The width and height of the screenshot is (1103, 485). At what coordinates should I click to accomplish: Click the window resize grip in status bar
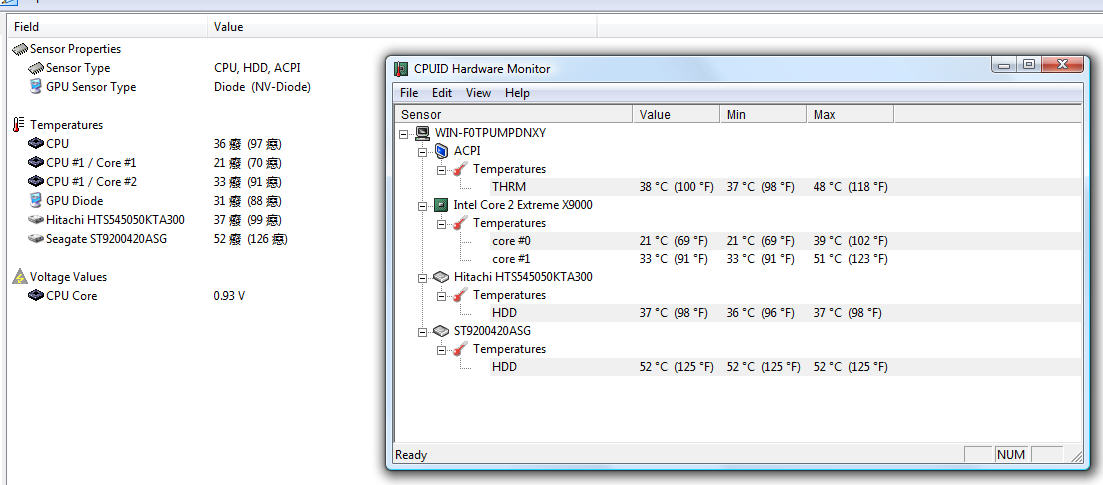[1076, 456]
